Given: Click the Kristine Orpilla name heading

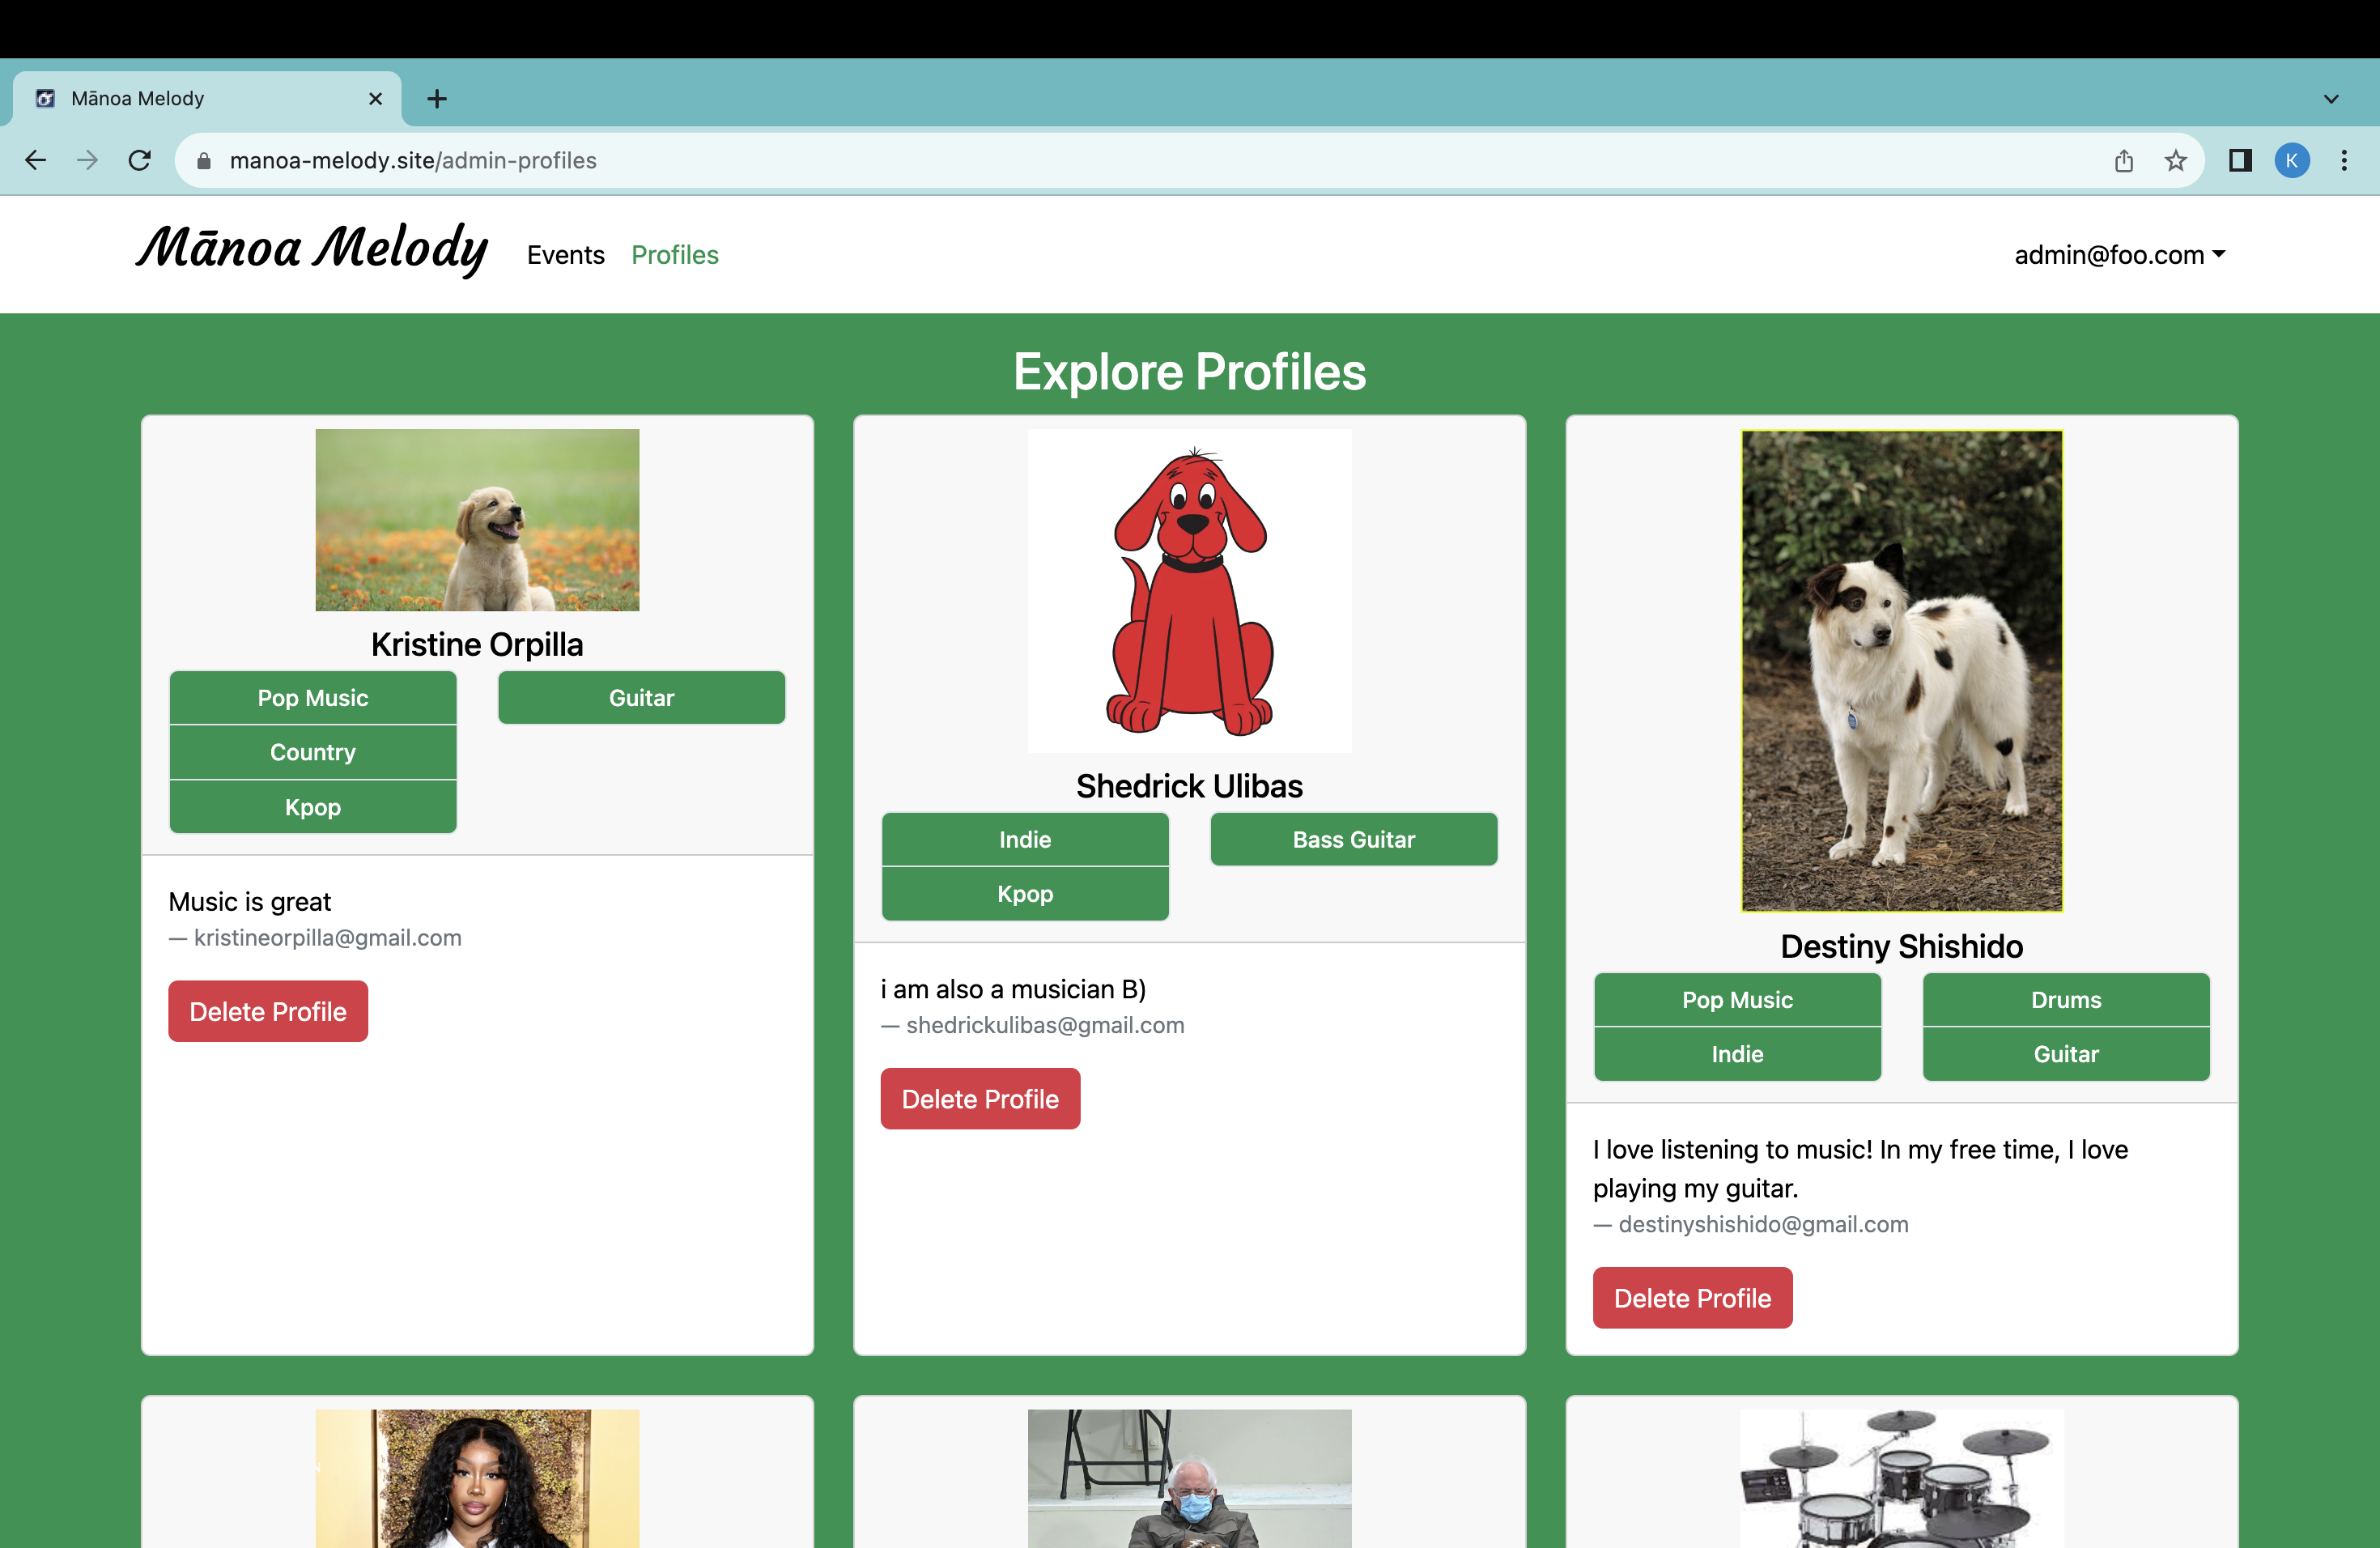Looking at the screenshot, I should pos(477,644).
